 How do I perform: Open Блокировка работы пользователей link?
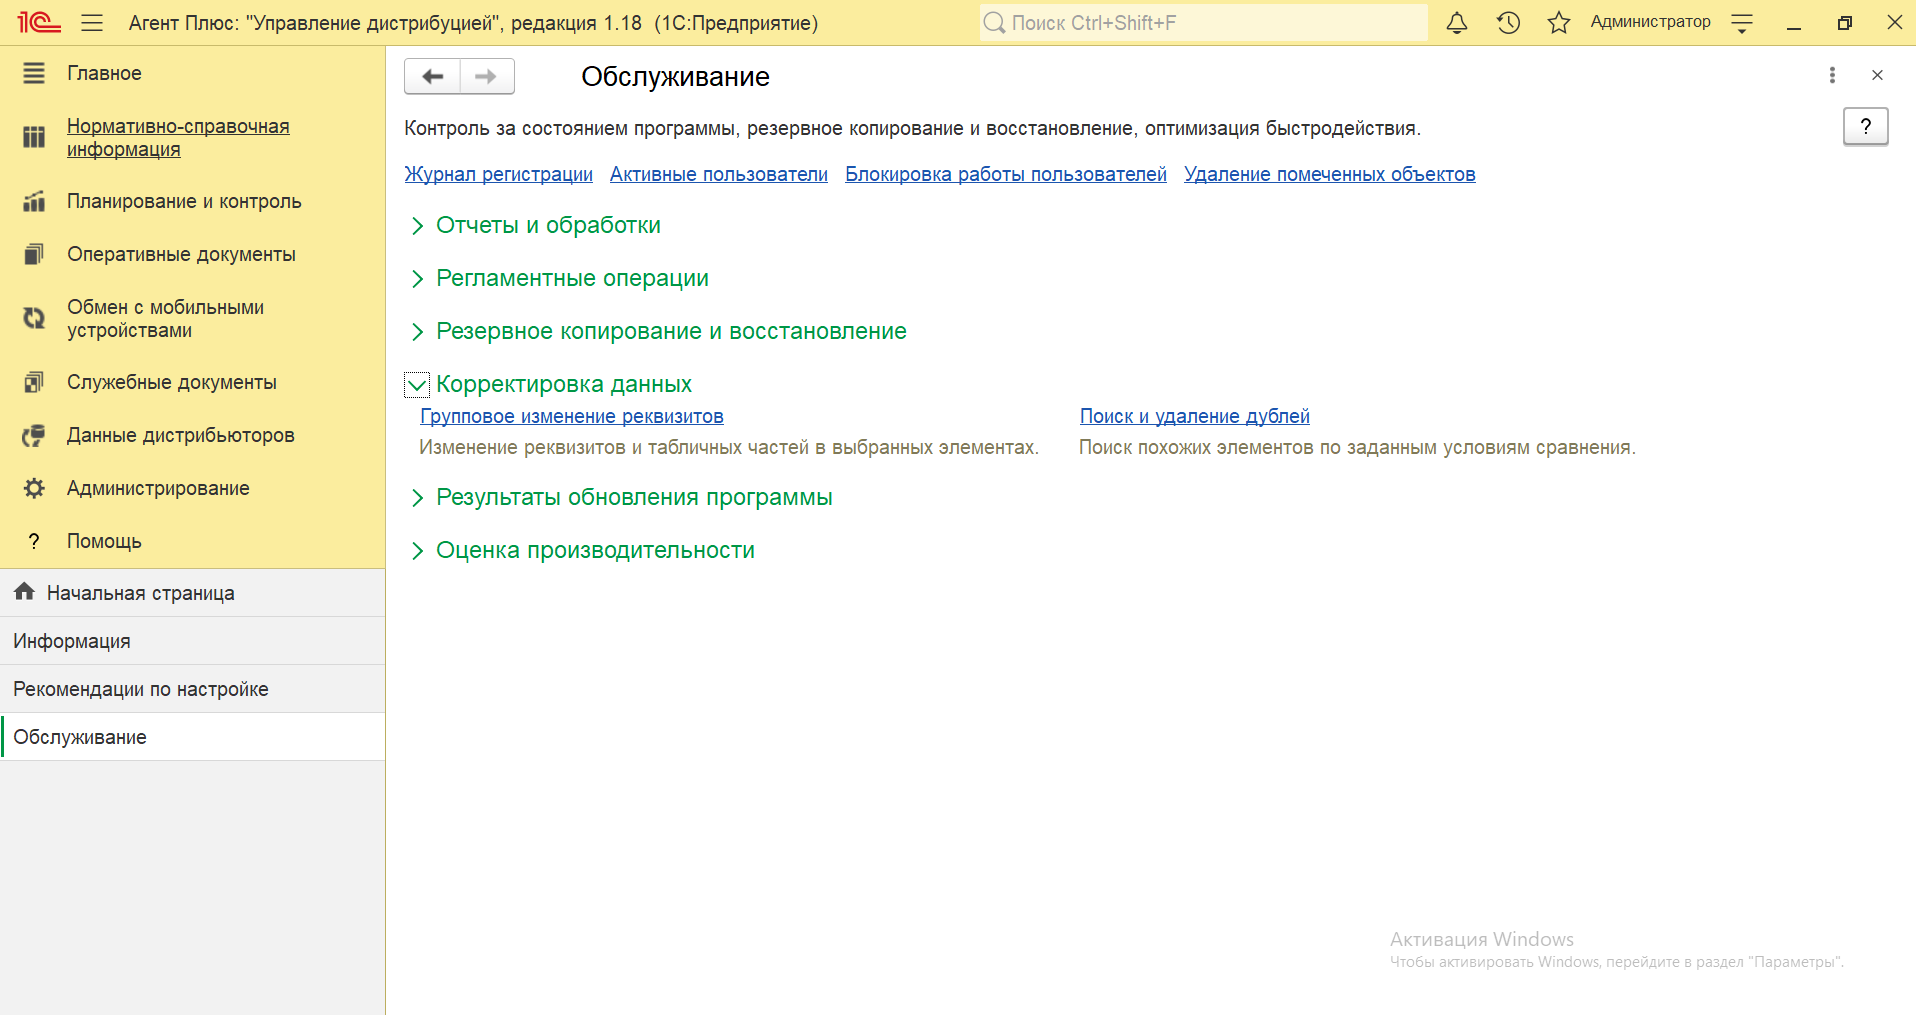tap(1006, 174)
